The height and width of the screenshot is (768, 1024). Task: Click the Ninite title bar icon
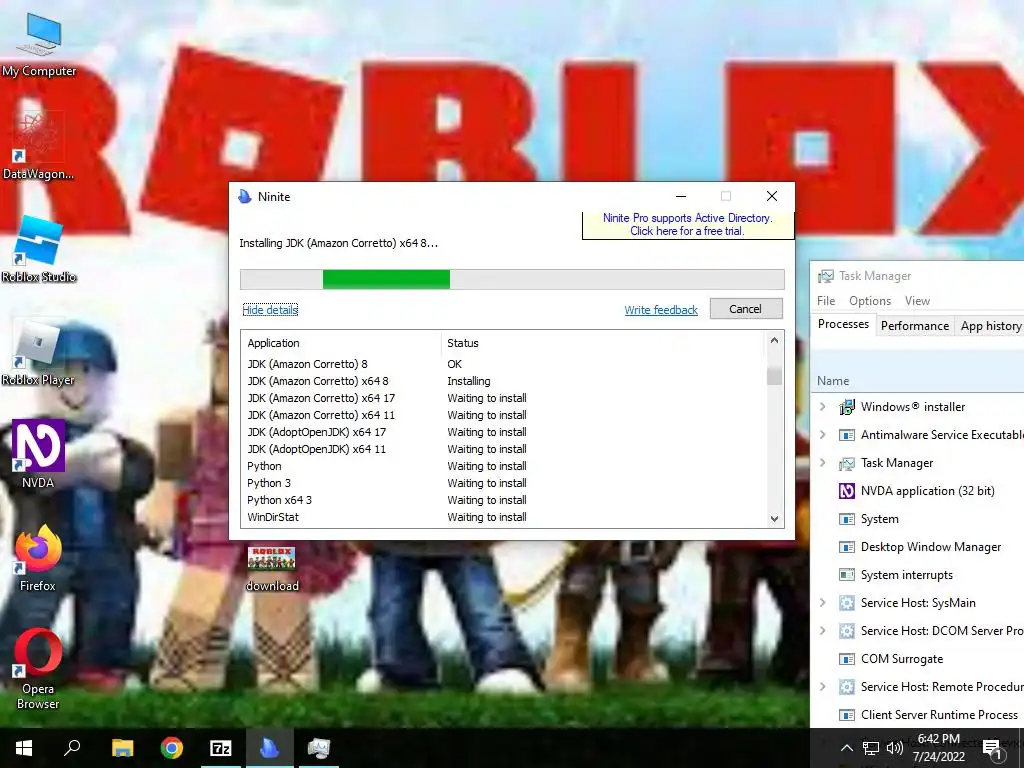[245, 197]
